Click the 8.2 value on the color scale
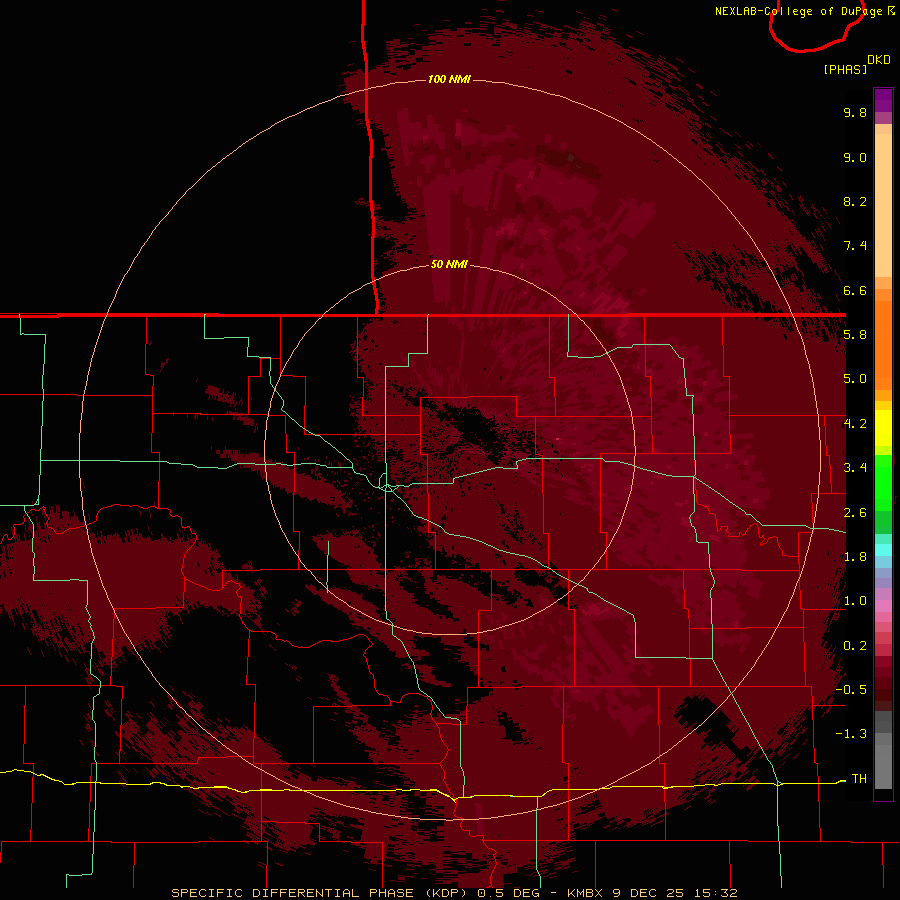This screenshot has width=900, height=900. (x=855, y=201)
